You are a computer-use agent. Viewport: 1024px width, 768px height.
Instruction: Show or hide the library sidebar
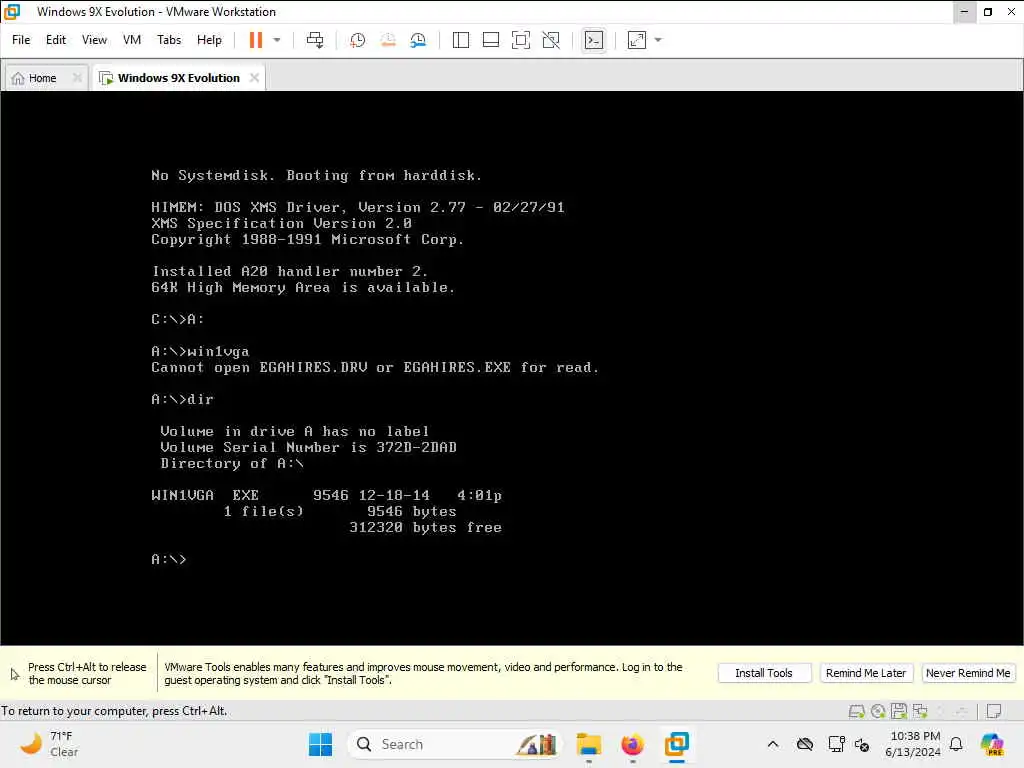[460, 40]
